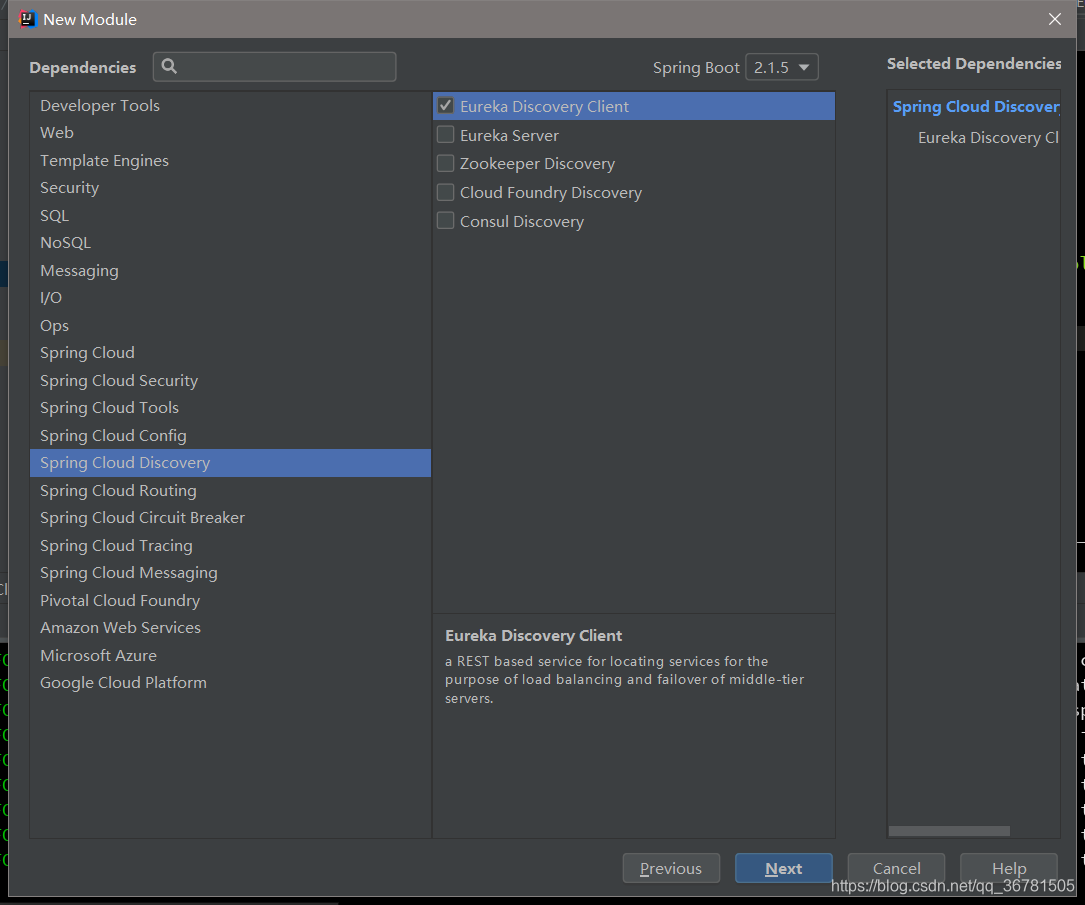Click the Cloud Foundry Discovery label text

click(x=551, y=193)
